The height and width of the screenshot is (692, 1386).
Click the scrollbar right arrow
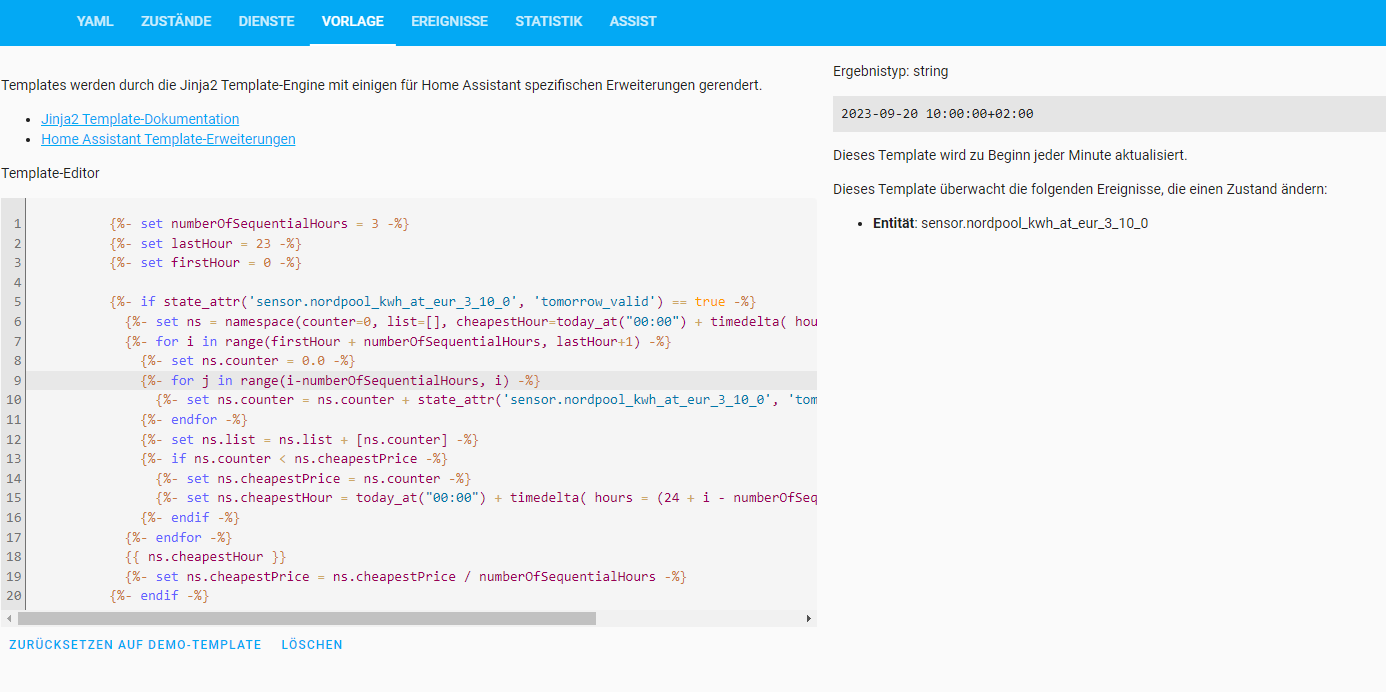[808, 619]
